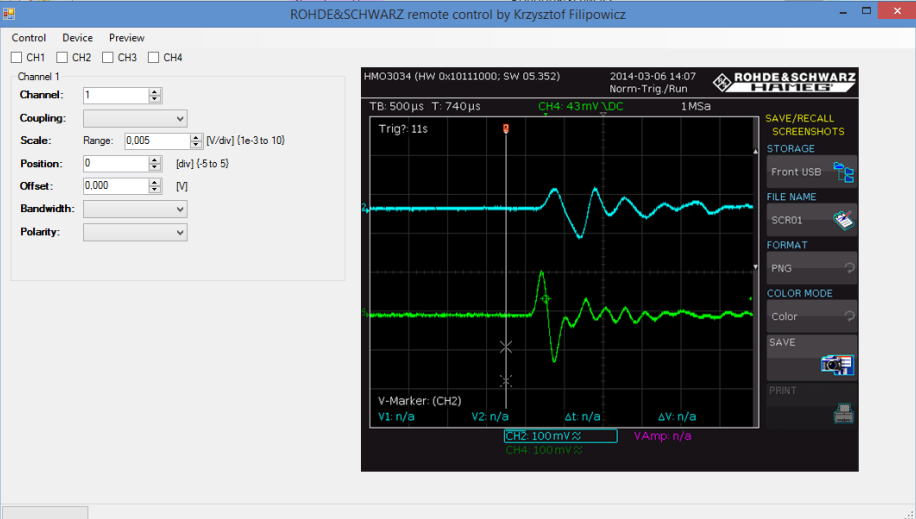This screenshot has width=916, height=519.
Task: Click the upper X cursor marker on the vertical line
Action: click(506, 347)
